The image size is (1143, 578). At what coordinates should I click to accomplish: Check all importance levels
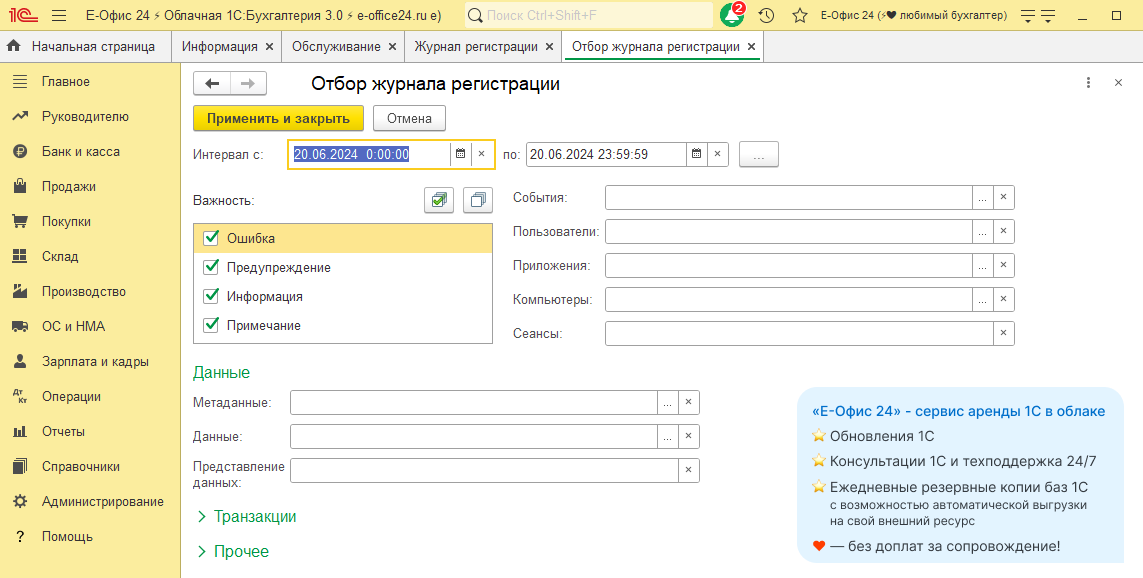pos(439,200)
